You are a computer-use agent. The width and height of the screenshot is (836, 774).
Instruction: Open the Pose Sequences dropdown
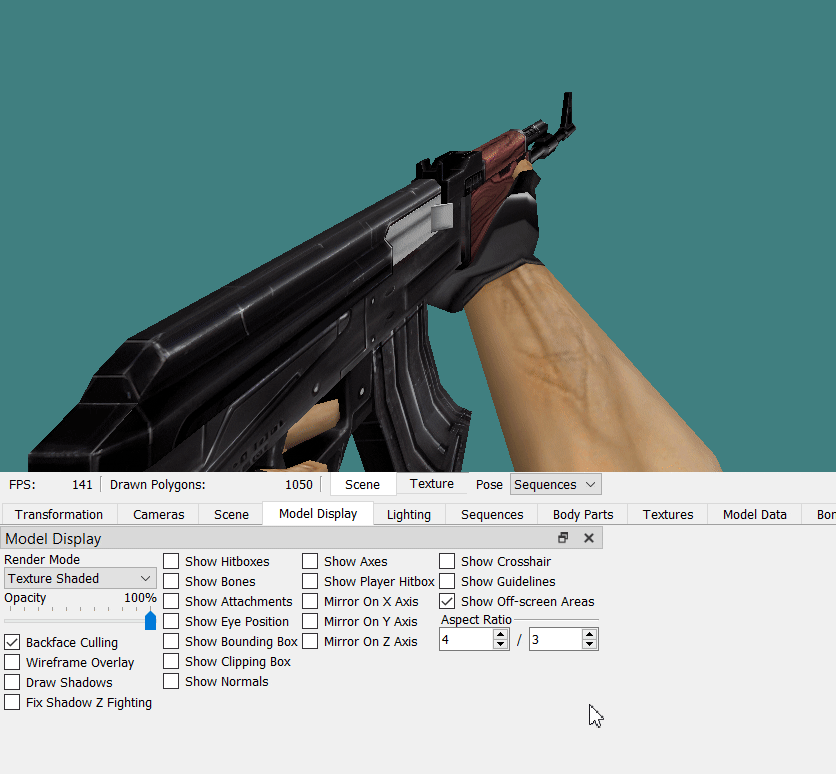[556, 484]
